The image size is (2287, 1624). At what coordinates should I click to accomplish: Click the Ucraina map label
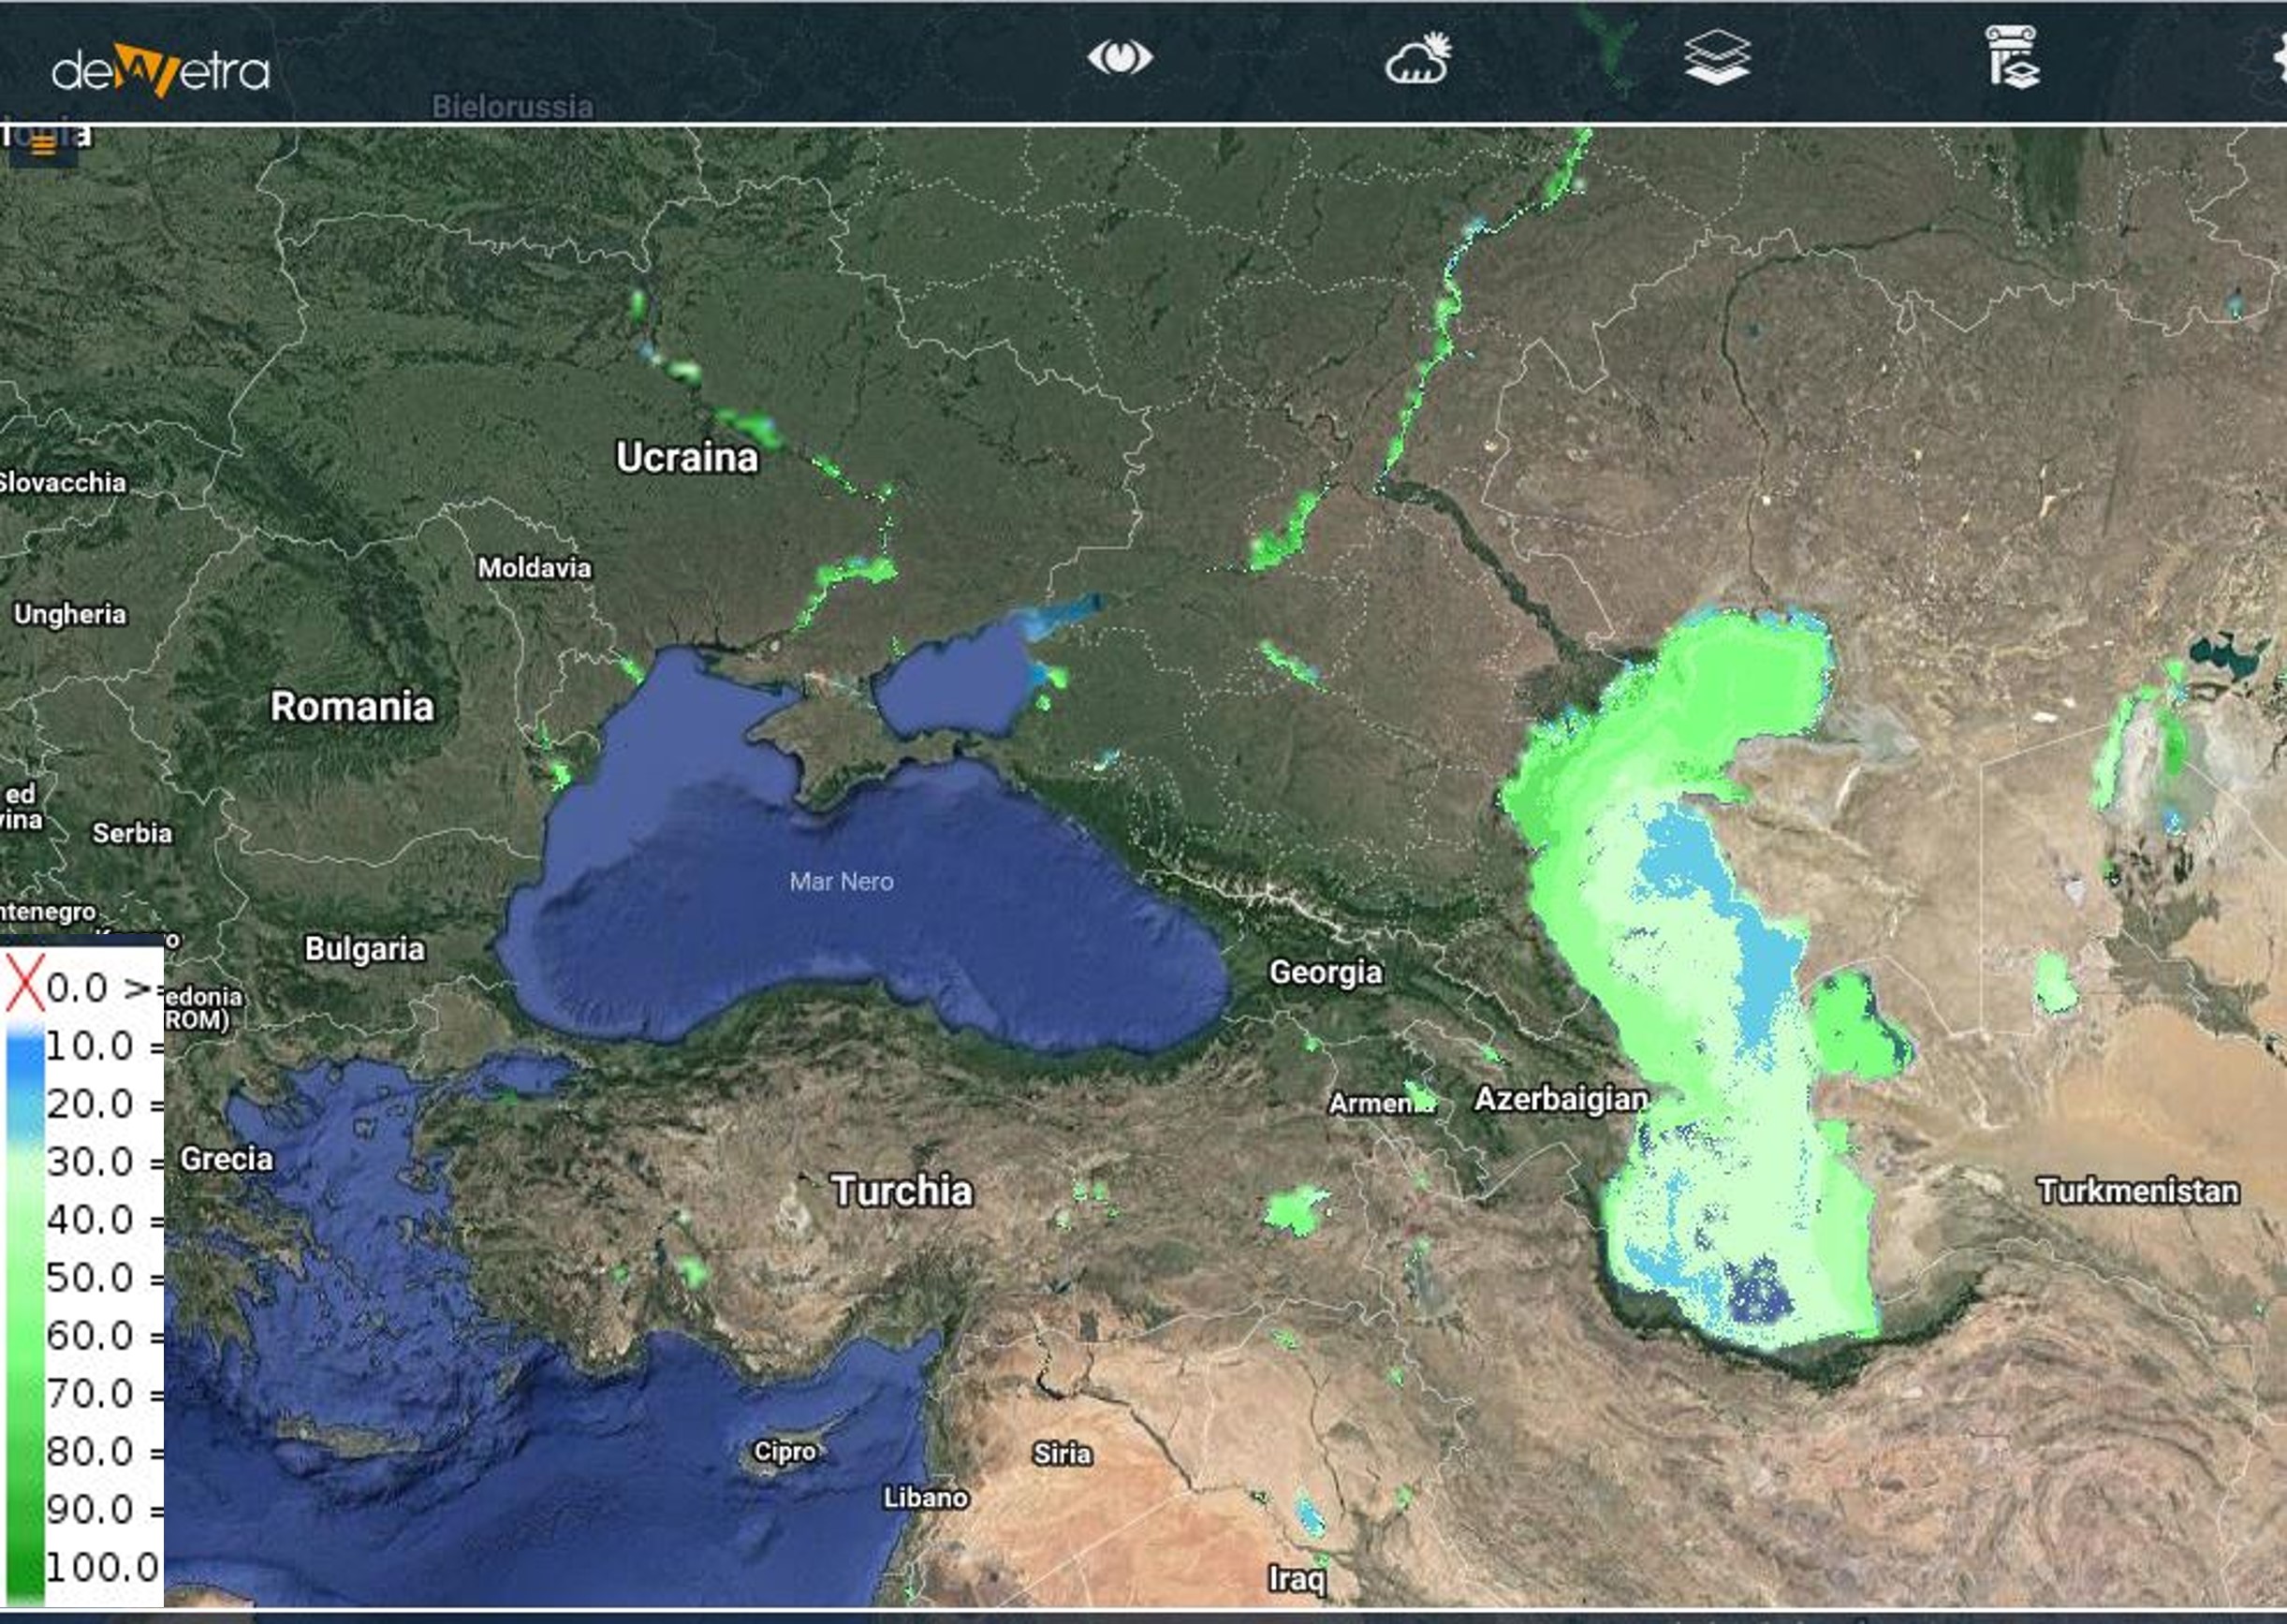[x=686, y=458]
